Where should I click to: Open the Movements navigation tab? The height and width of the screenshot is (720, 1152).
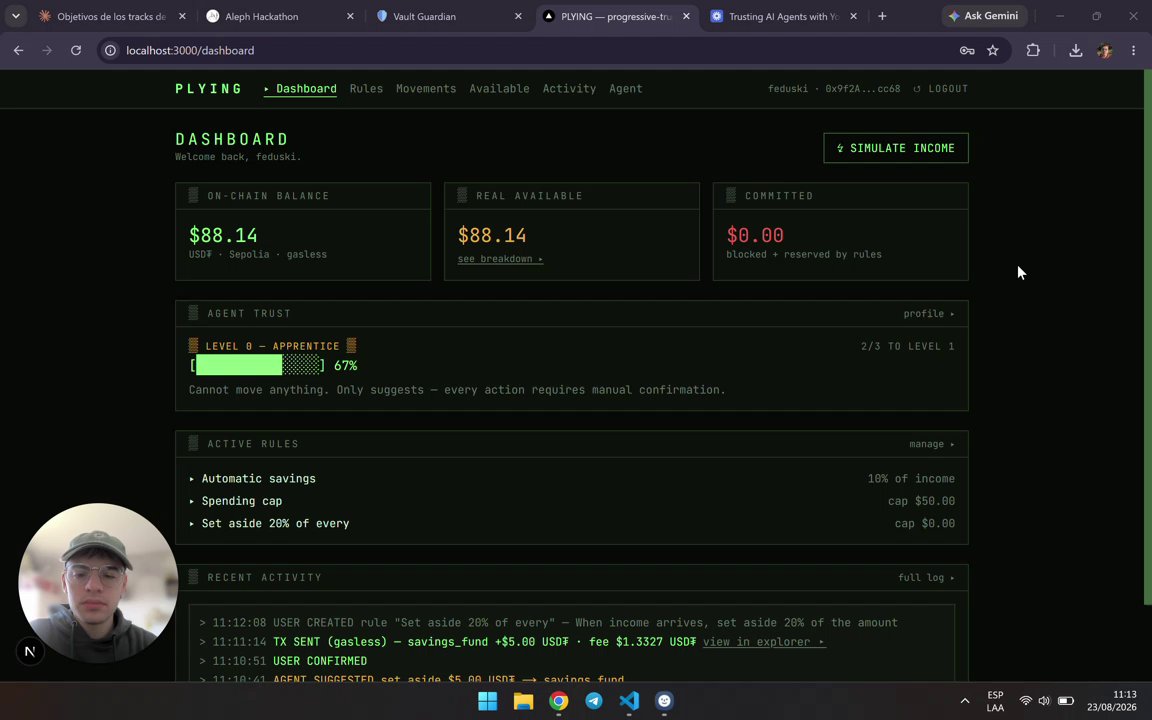coord(426,88)
